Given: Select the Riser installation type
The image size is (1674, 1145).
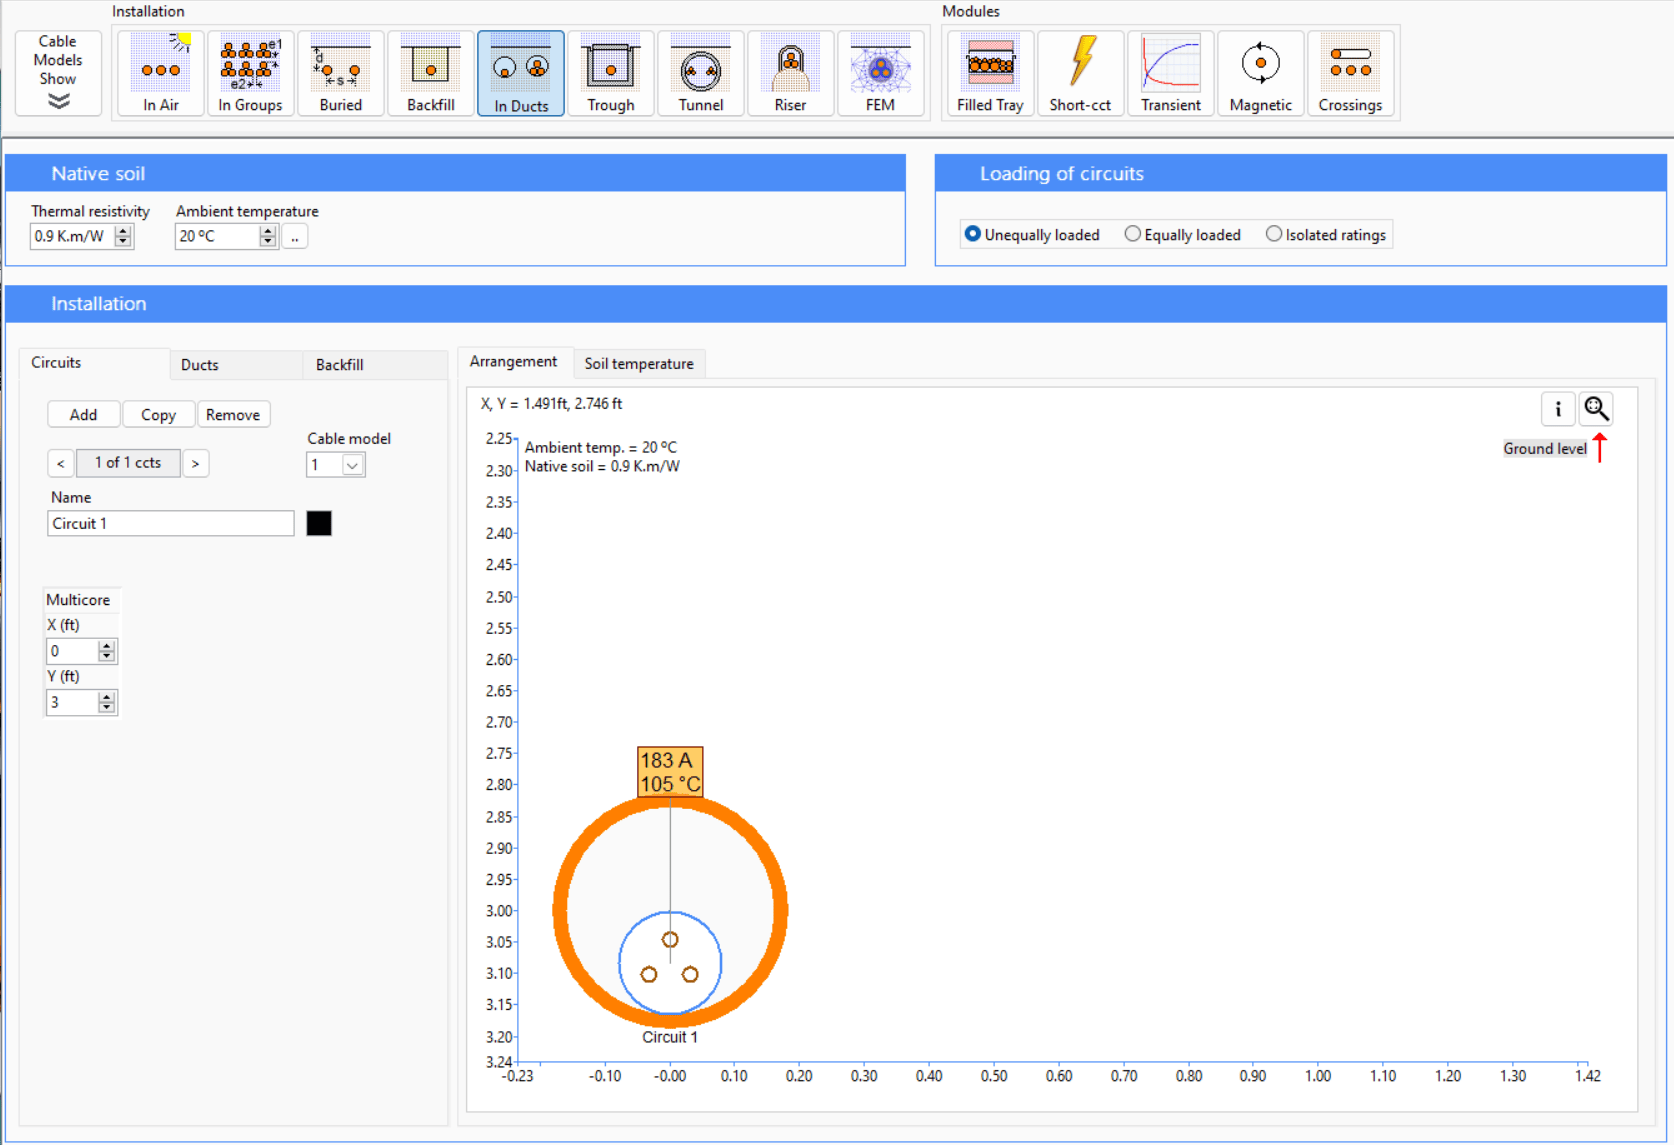Looking at the screenshot, I should tap(790, 73).
